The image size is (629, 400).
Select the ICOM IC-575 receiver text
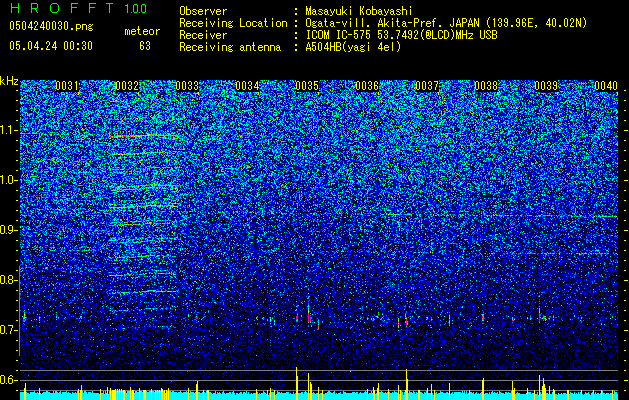coord(401,35)
